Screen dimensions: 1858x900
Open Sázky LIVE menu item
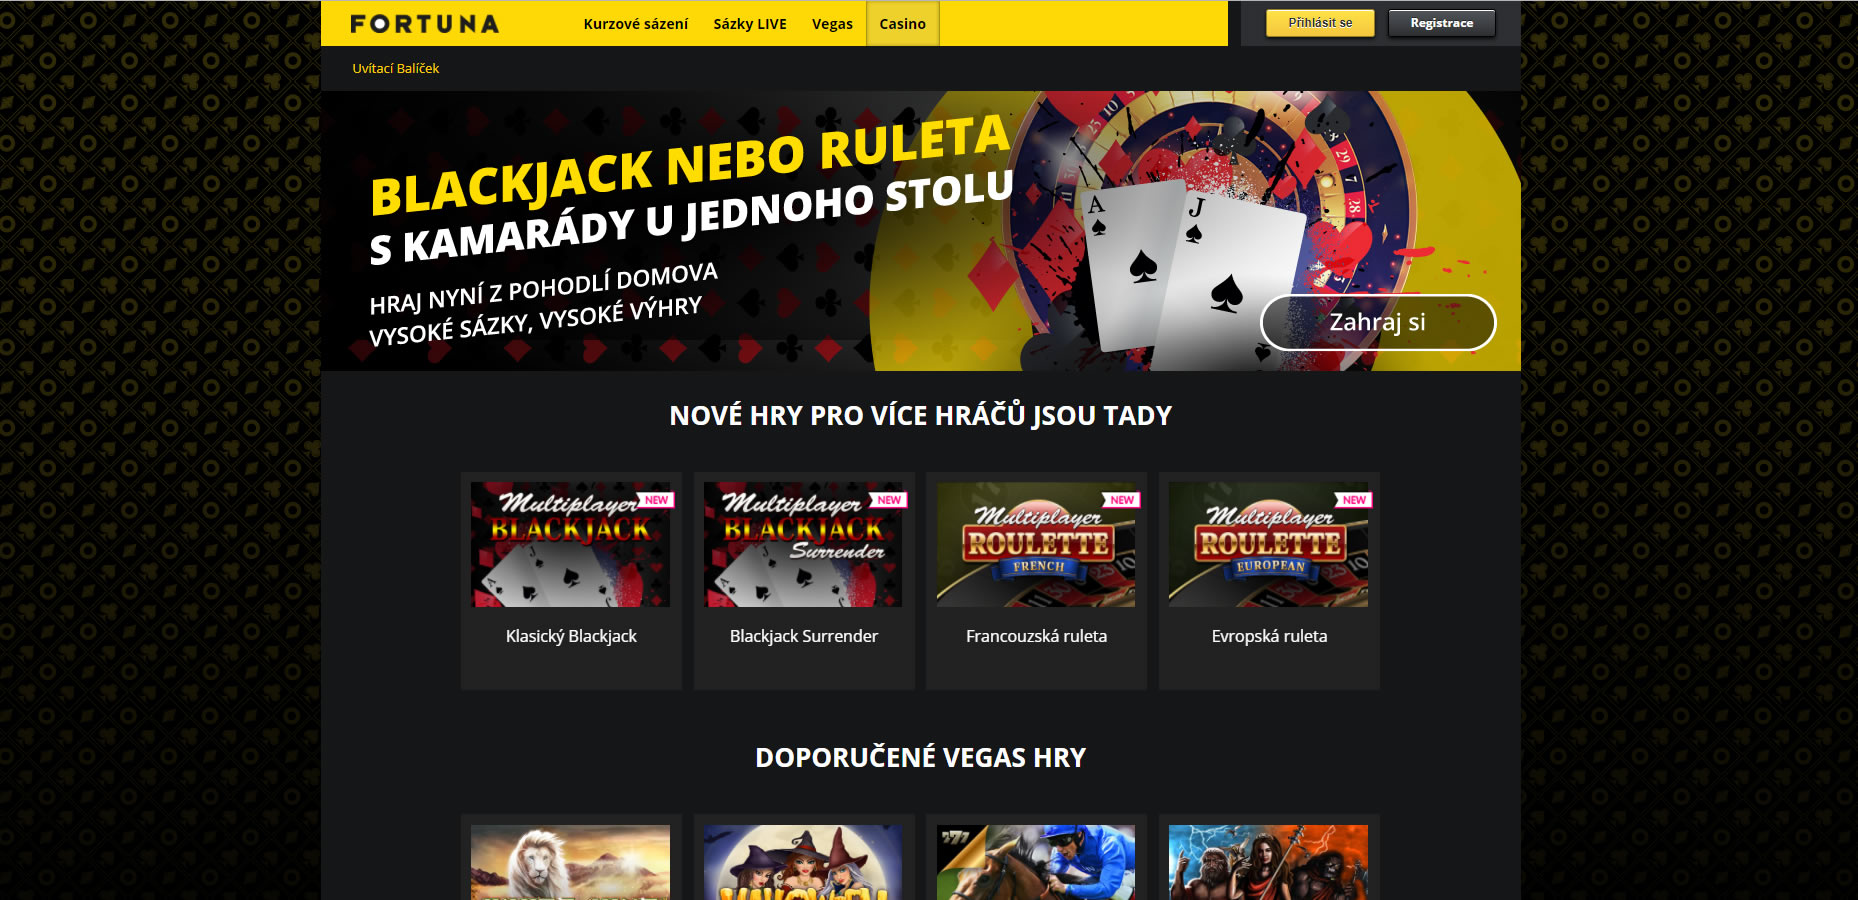750,24
